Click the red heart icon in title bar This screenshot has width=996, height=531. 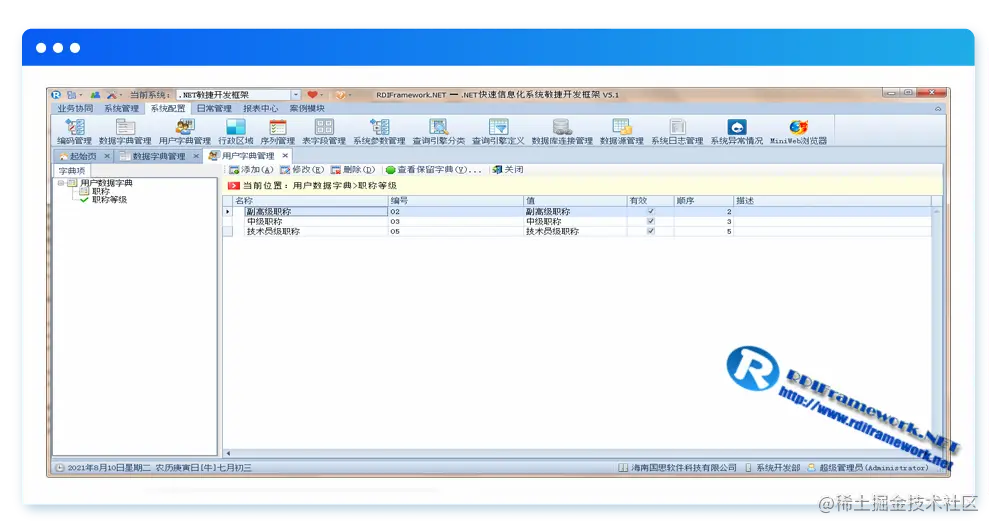tap(312, 95)
